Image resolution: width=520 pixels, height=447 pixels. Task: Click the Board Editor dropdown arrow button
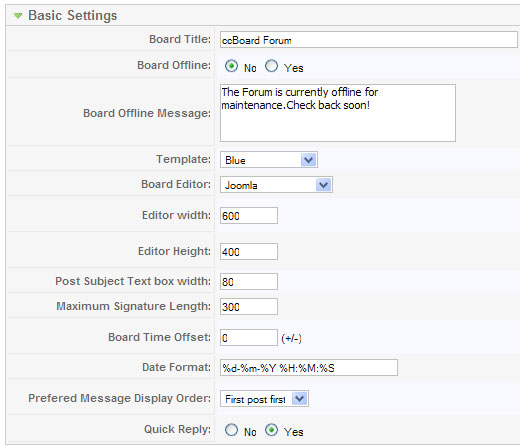[x=323, y=185]
